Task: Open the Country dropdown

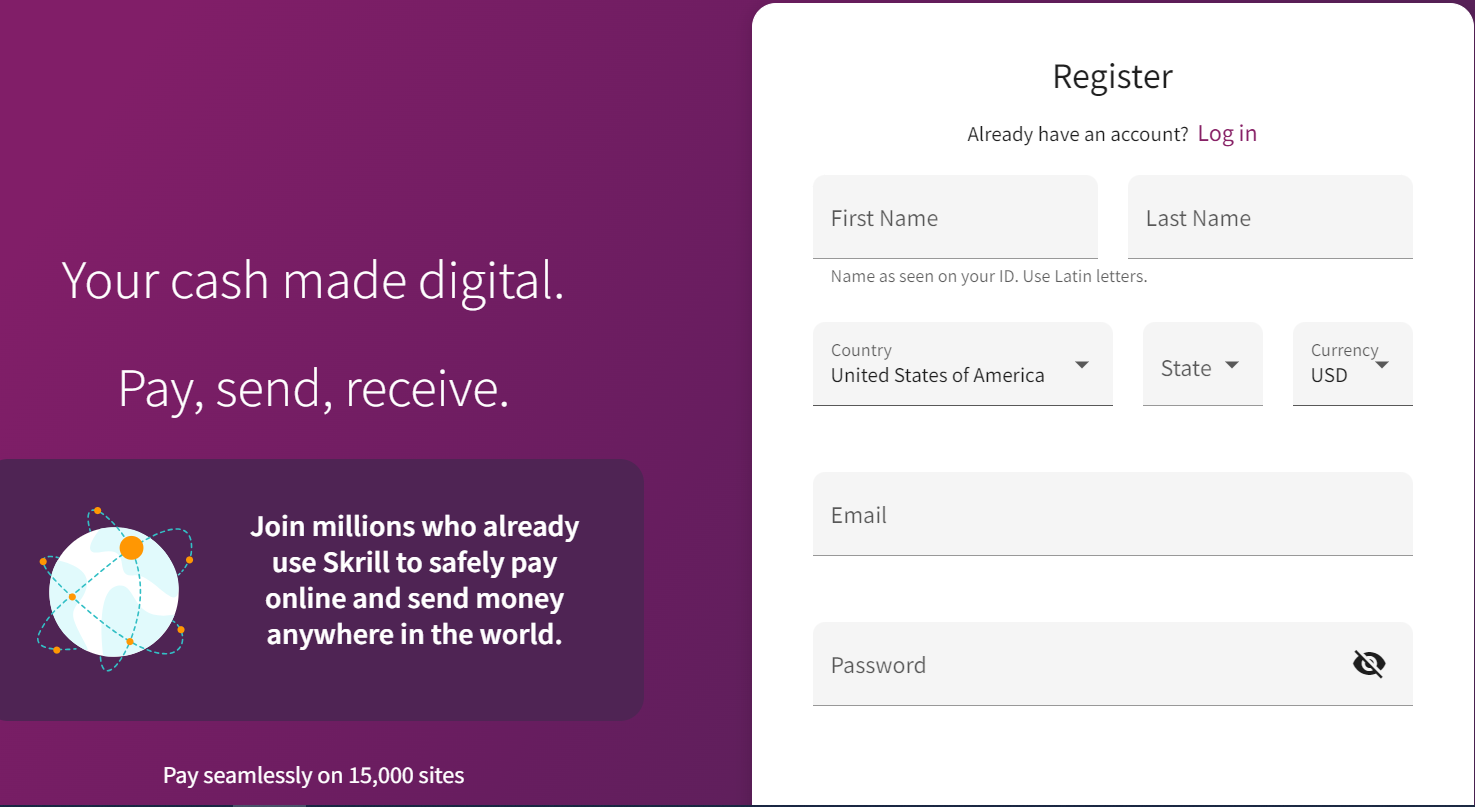Action: point(962,364)
